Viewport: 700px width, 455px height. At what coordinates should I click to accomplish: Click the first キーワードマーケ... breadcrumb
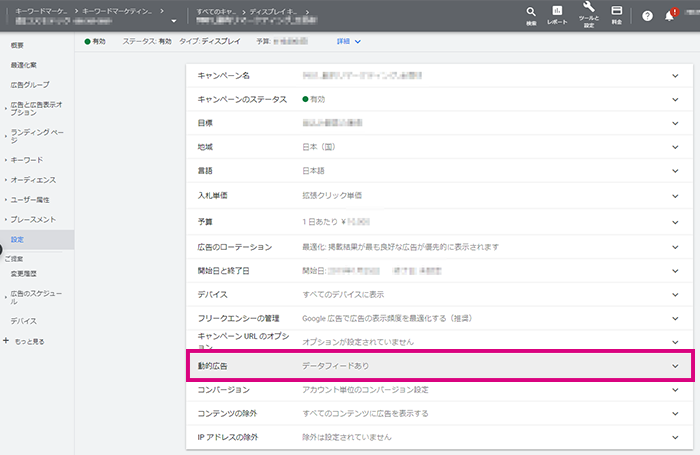point(41,11)
